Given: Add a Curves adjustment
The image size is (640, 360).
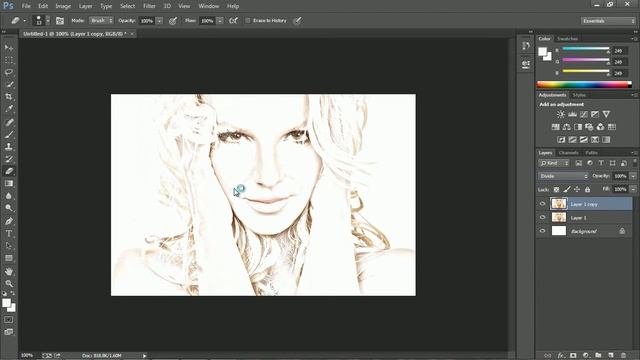Looking at the screenshot, I should pyautogui.click(x=584, y=114).
